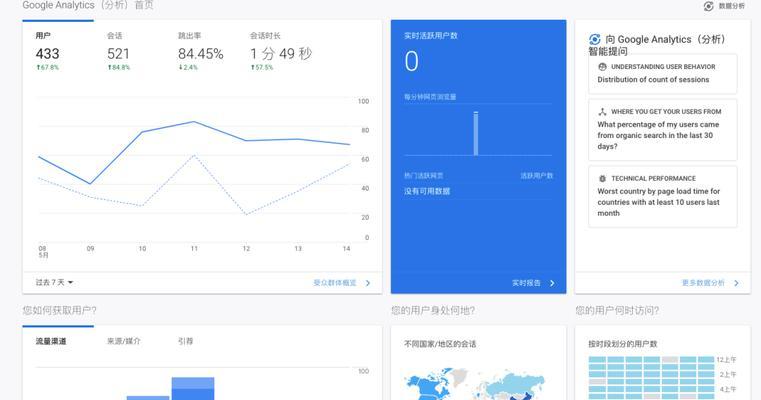Click the 57.5% session duration change
This screenshot has height=400, width=761.
coord(262,67)
